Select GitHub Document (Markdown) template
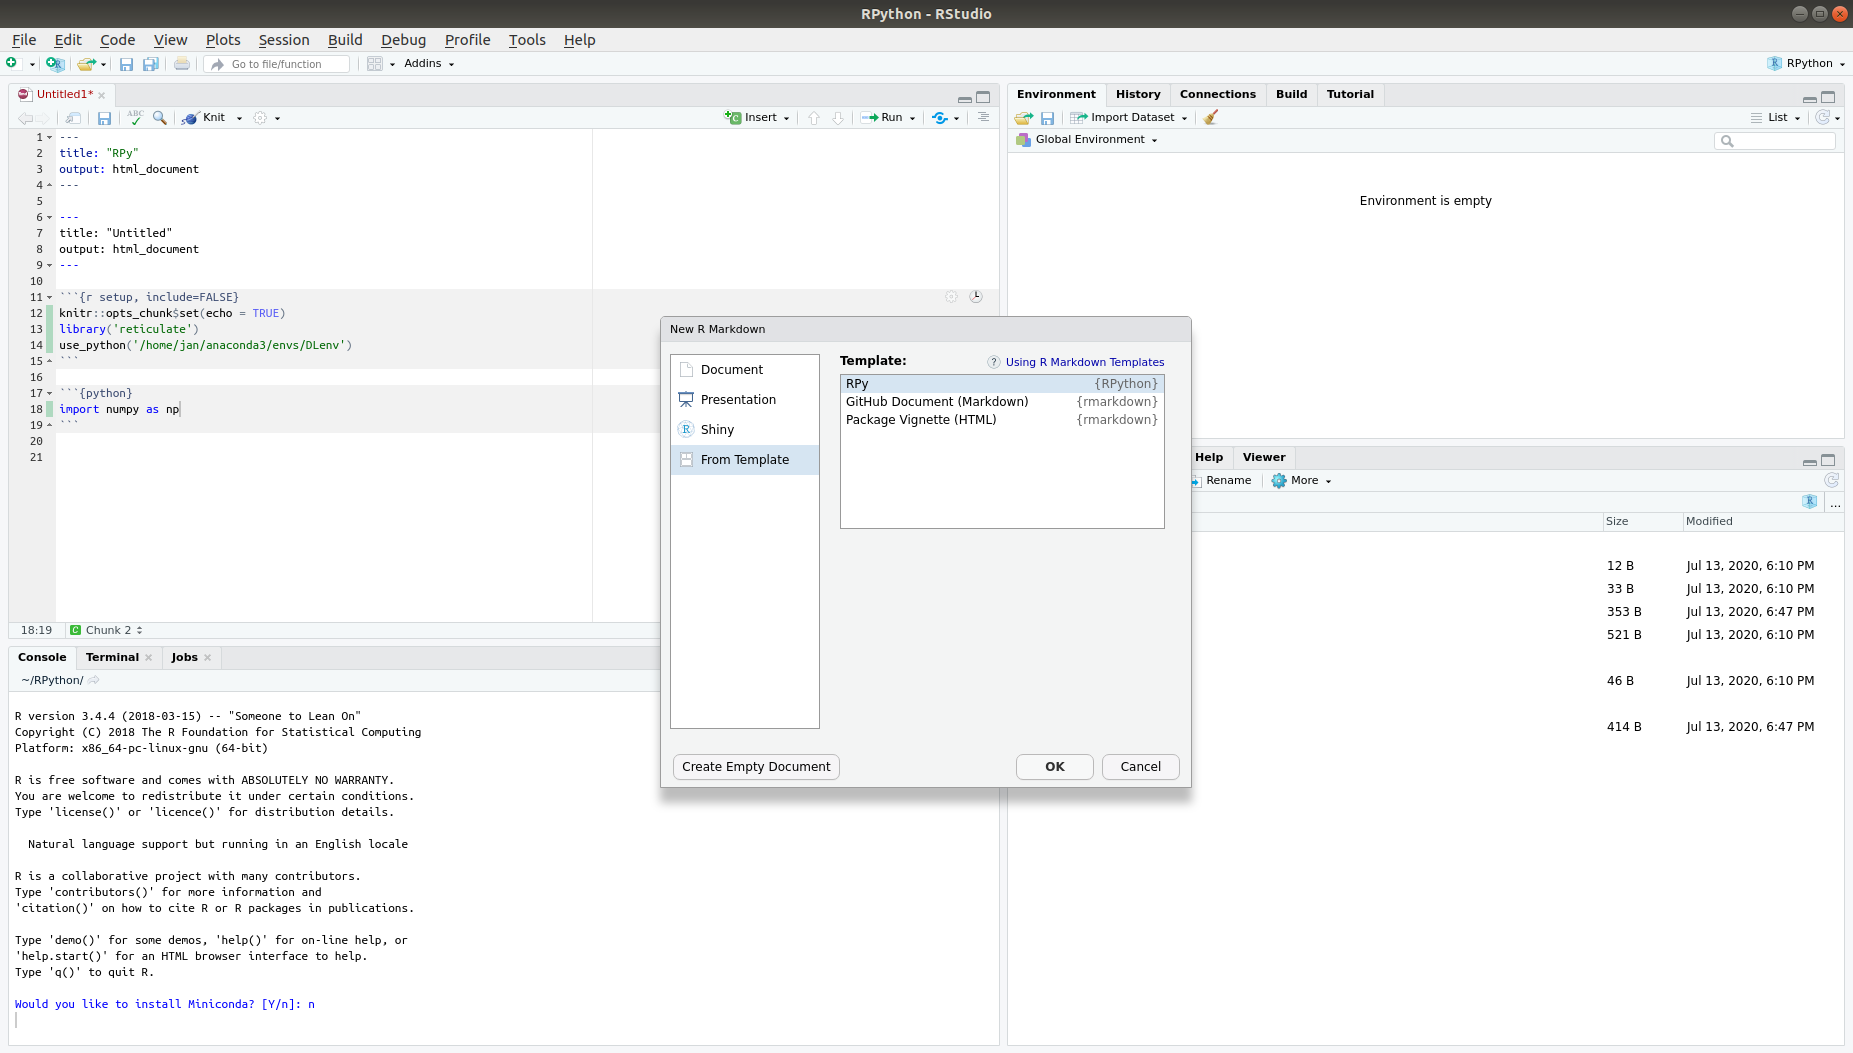 (937, 402)
